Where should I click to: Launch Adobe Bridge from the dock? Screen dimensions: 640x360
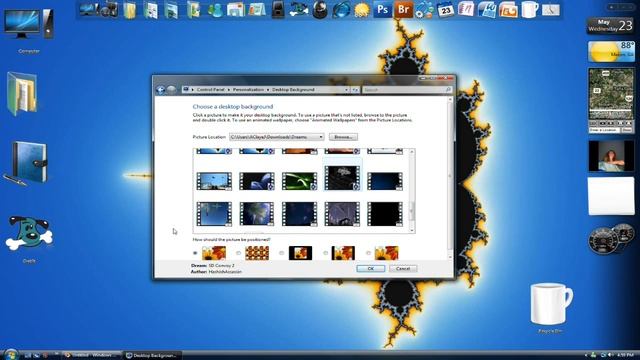point(403,10)
